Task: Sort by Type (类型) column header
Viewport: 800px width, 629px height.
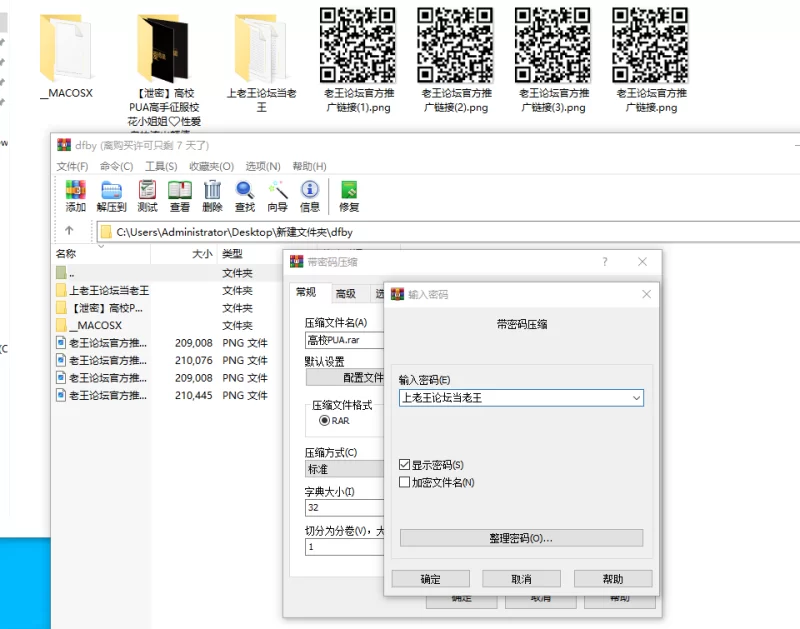Action: click(250, 254)
